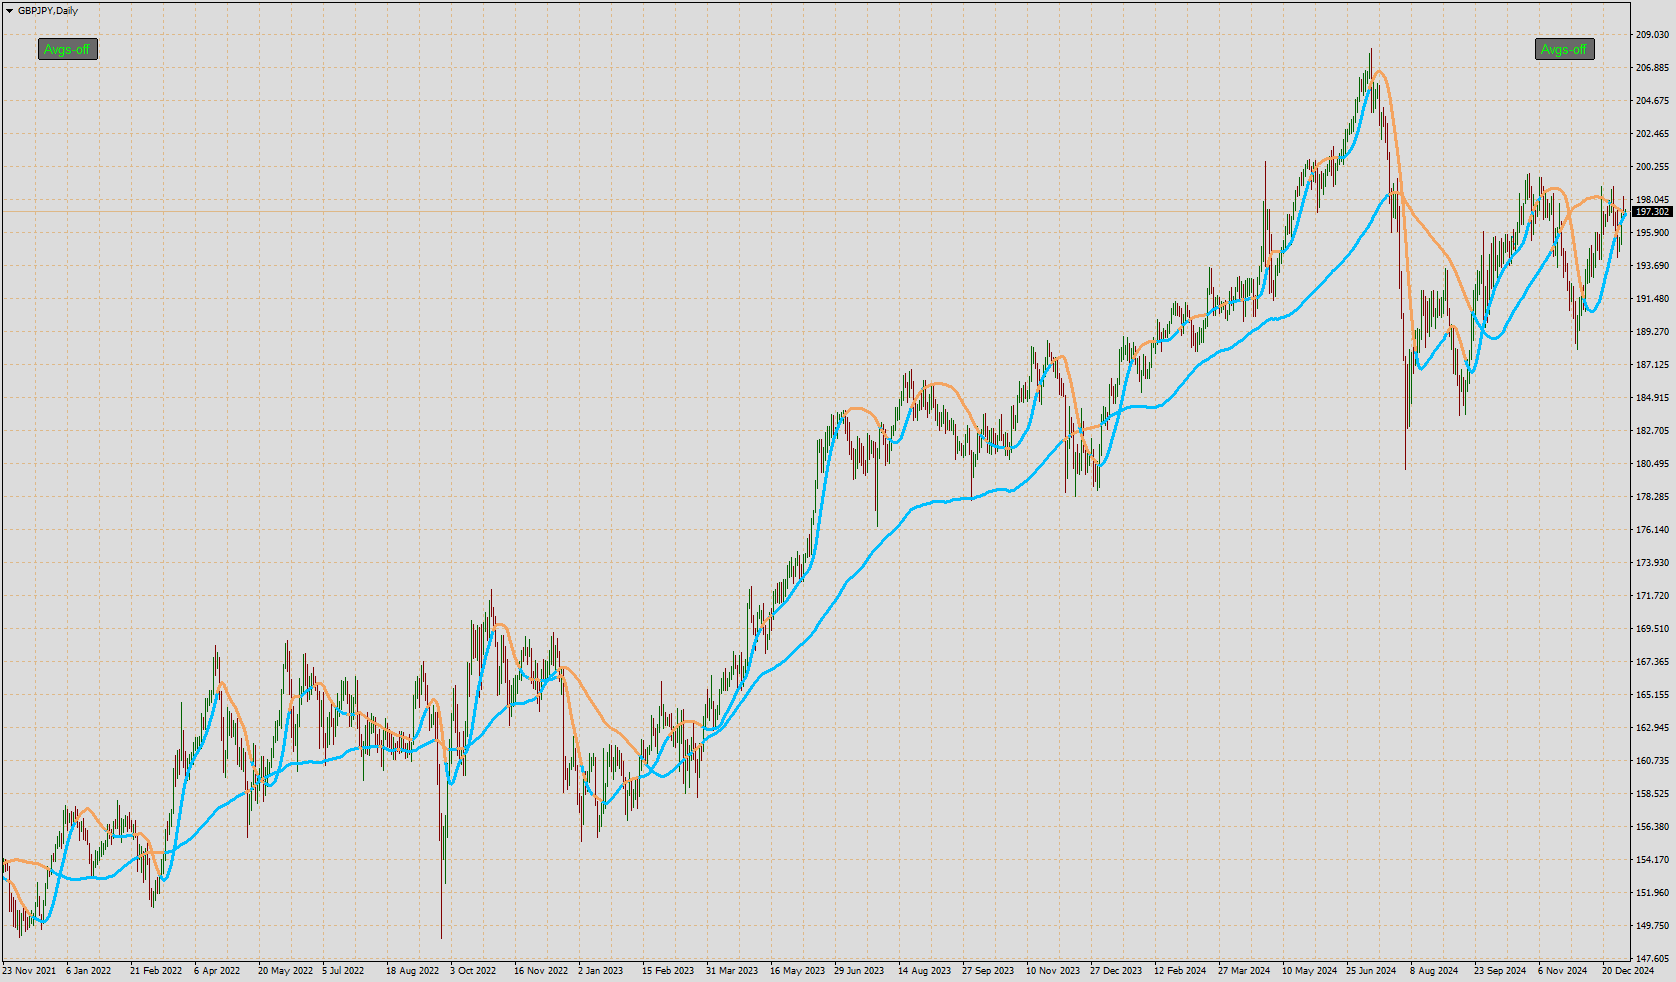Click the left Avgs-off button
1676x982 pixels.
coord(68,49)
